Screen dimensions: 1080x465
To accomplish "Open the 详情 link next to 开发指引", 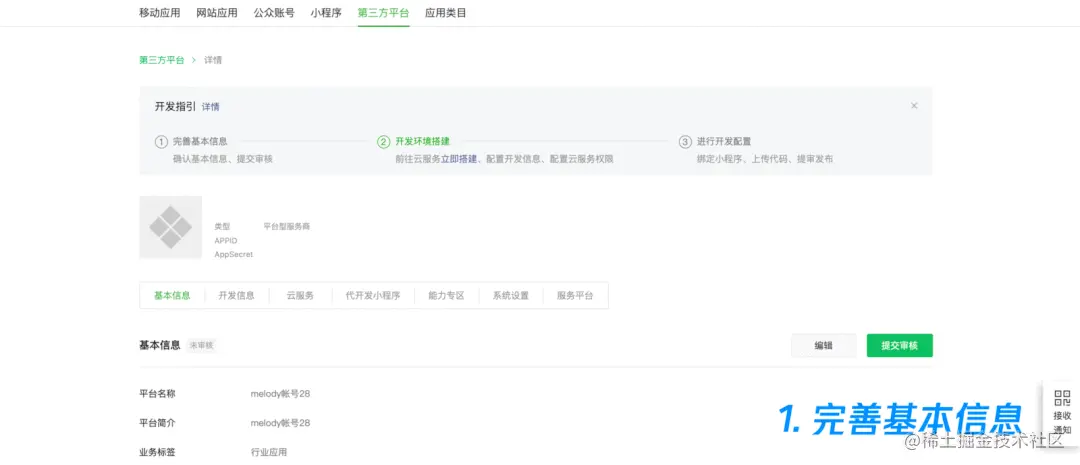I will point(211,107).
